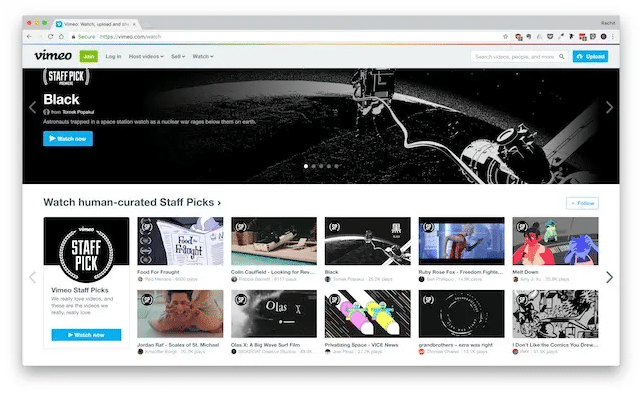Click the Staff Pick badge on the hero banner

pos(66,77)
